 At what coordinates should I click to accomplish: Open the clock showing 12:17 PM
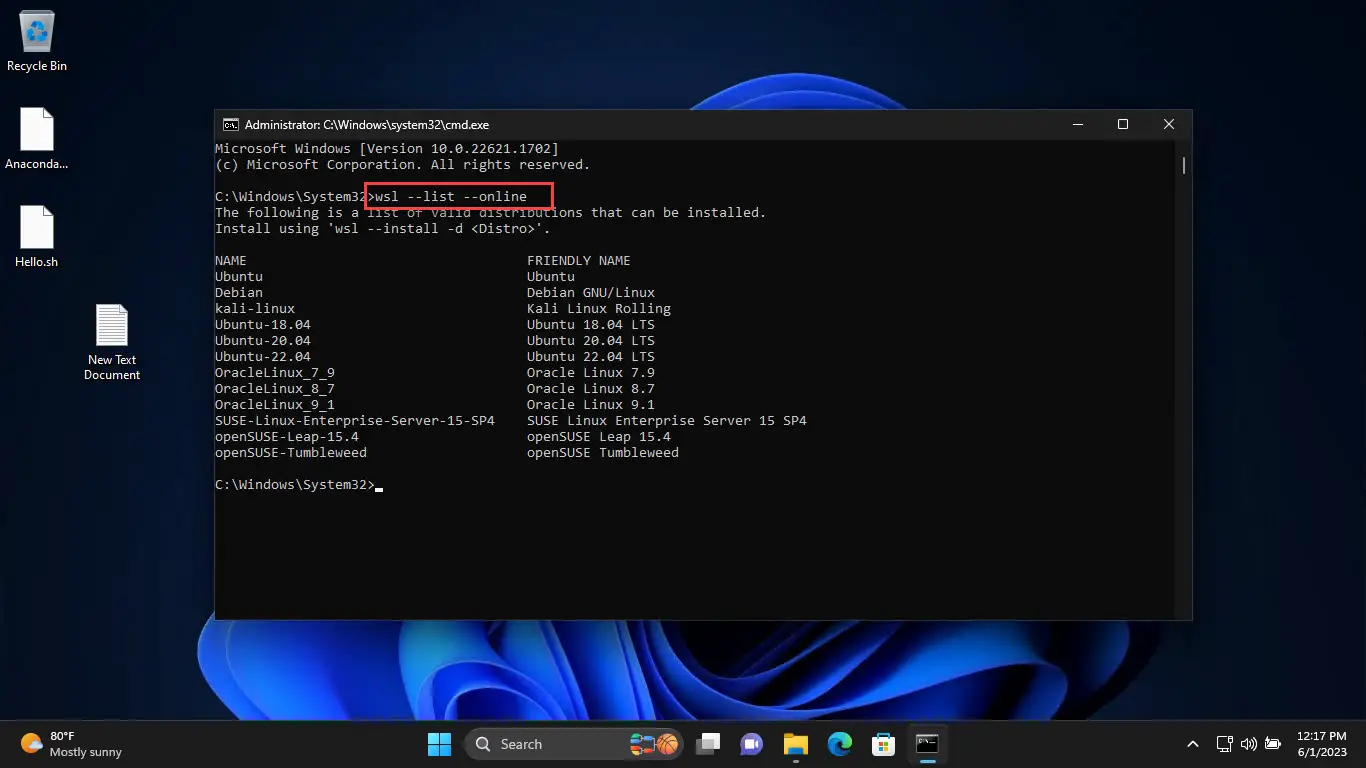click(x=1322, y=744)
